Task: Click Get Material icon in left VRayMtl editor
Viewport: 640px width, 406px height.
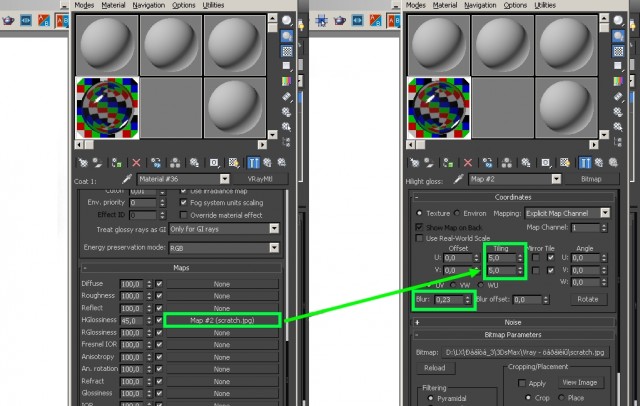Action: tap(83, 163)
